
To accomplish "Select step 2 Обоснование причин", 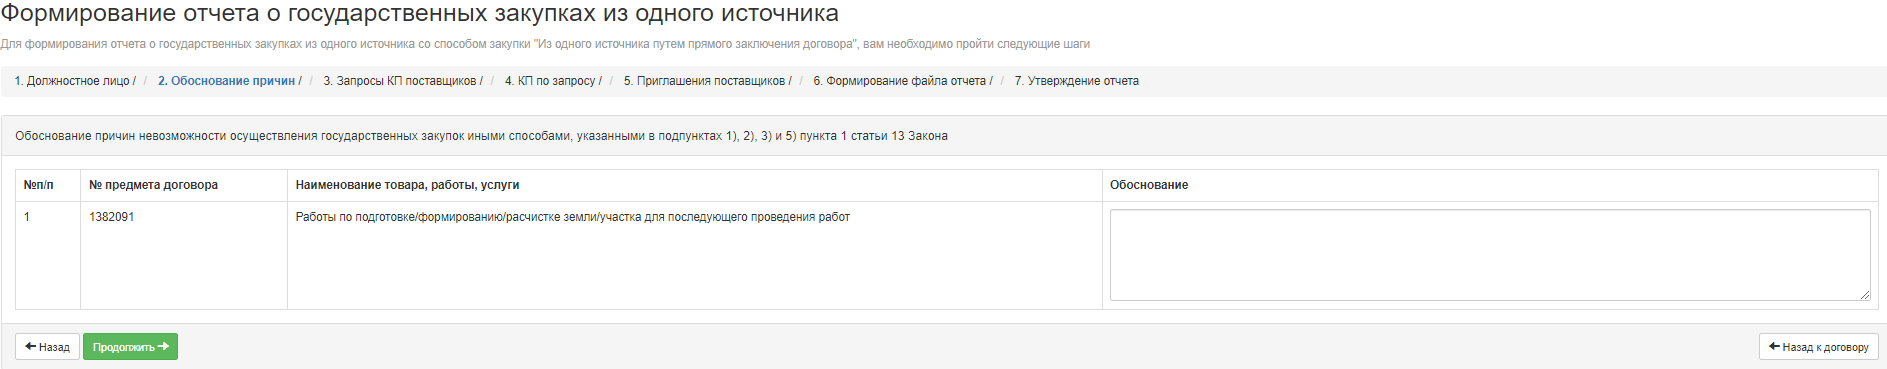I will click(226, 81).
